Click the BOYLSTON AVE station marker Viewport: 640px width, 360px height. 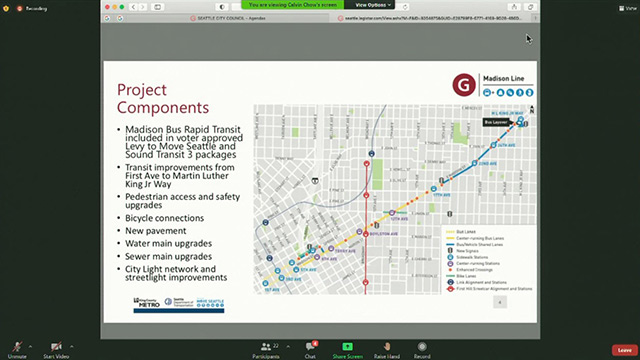(x=360, y=232)
